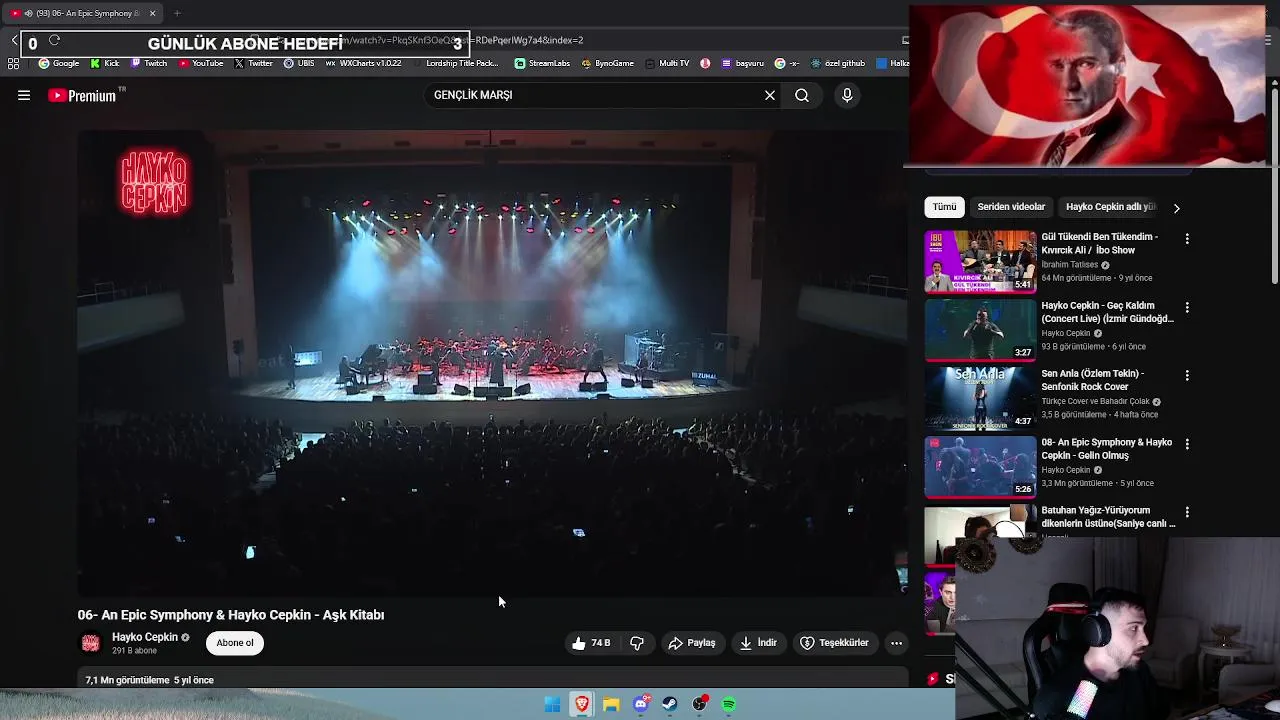This screenshot has height=720, width=1280.
Task: Click the YouTube bookmark
Action: tap(201, 63)
